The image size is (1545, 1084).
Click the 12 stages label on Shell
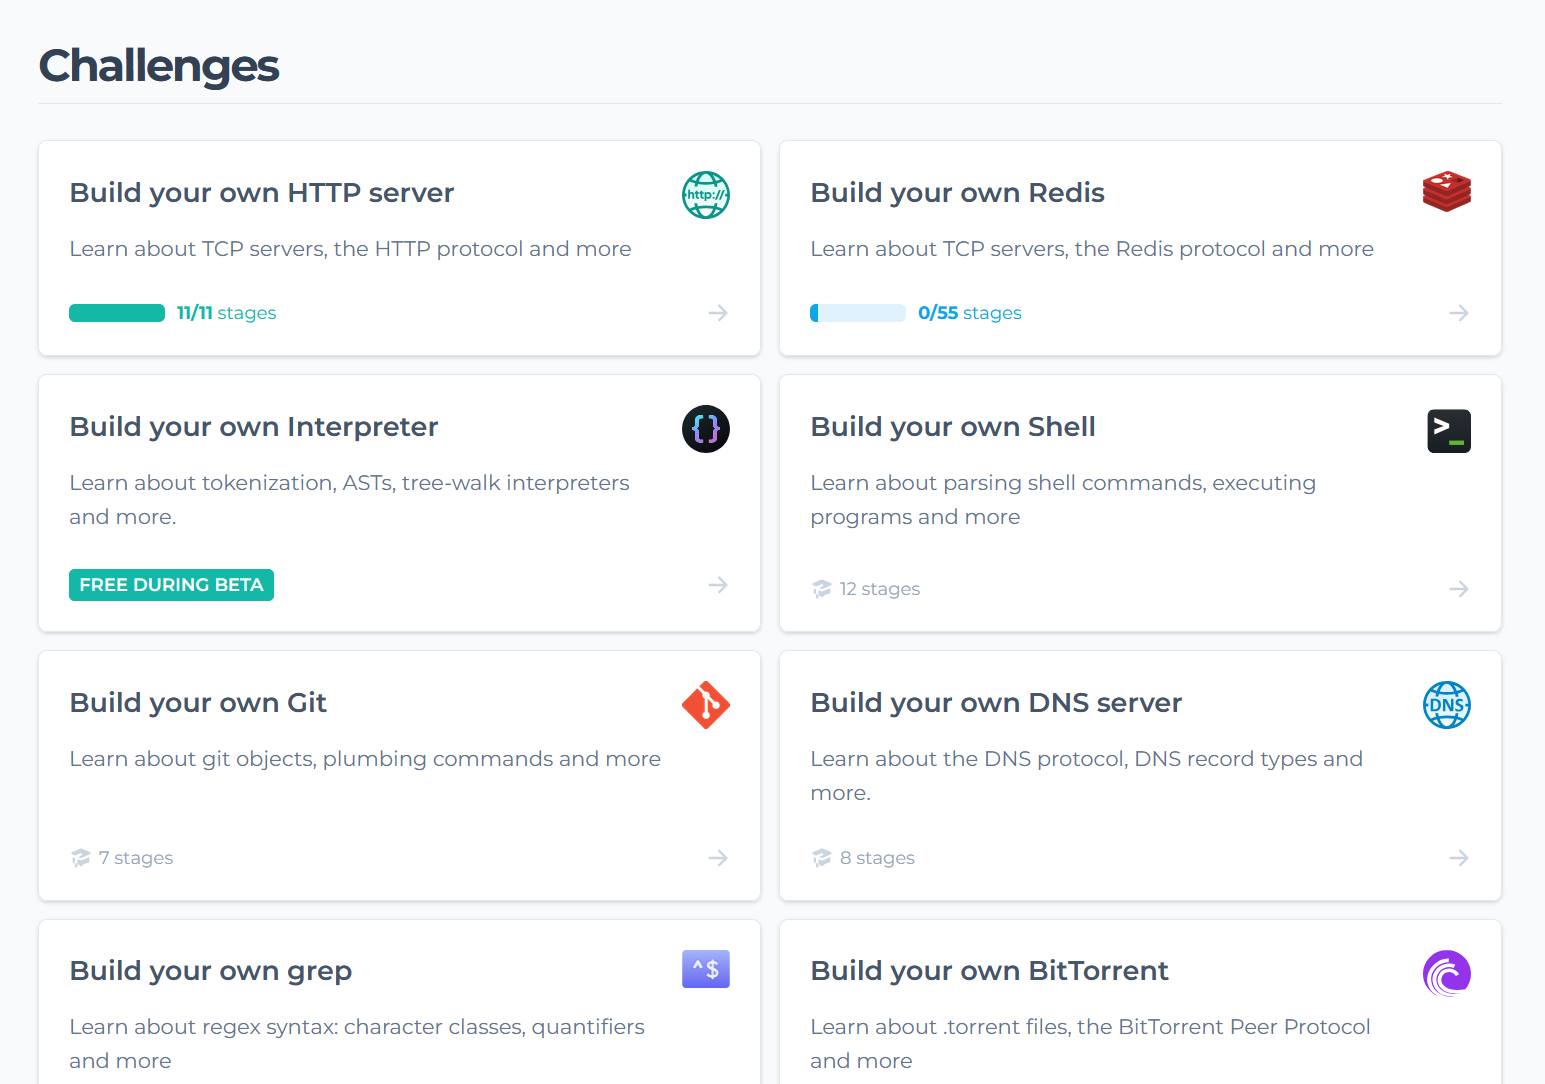pos(879,589)
